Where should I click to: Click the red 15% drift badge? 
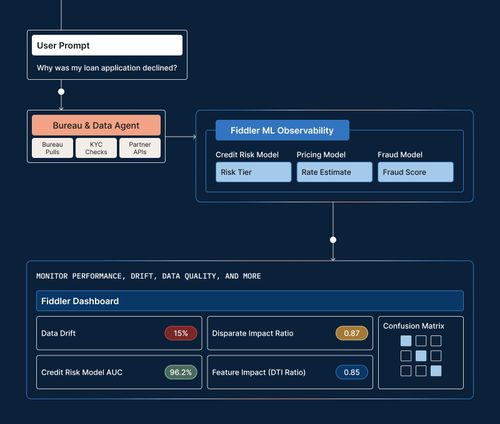(x=181, y=333)
